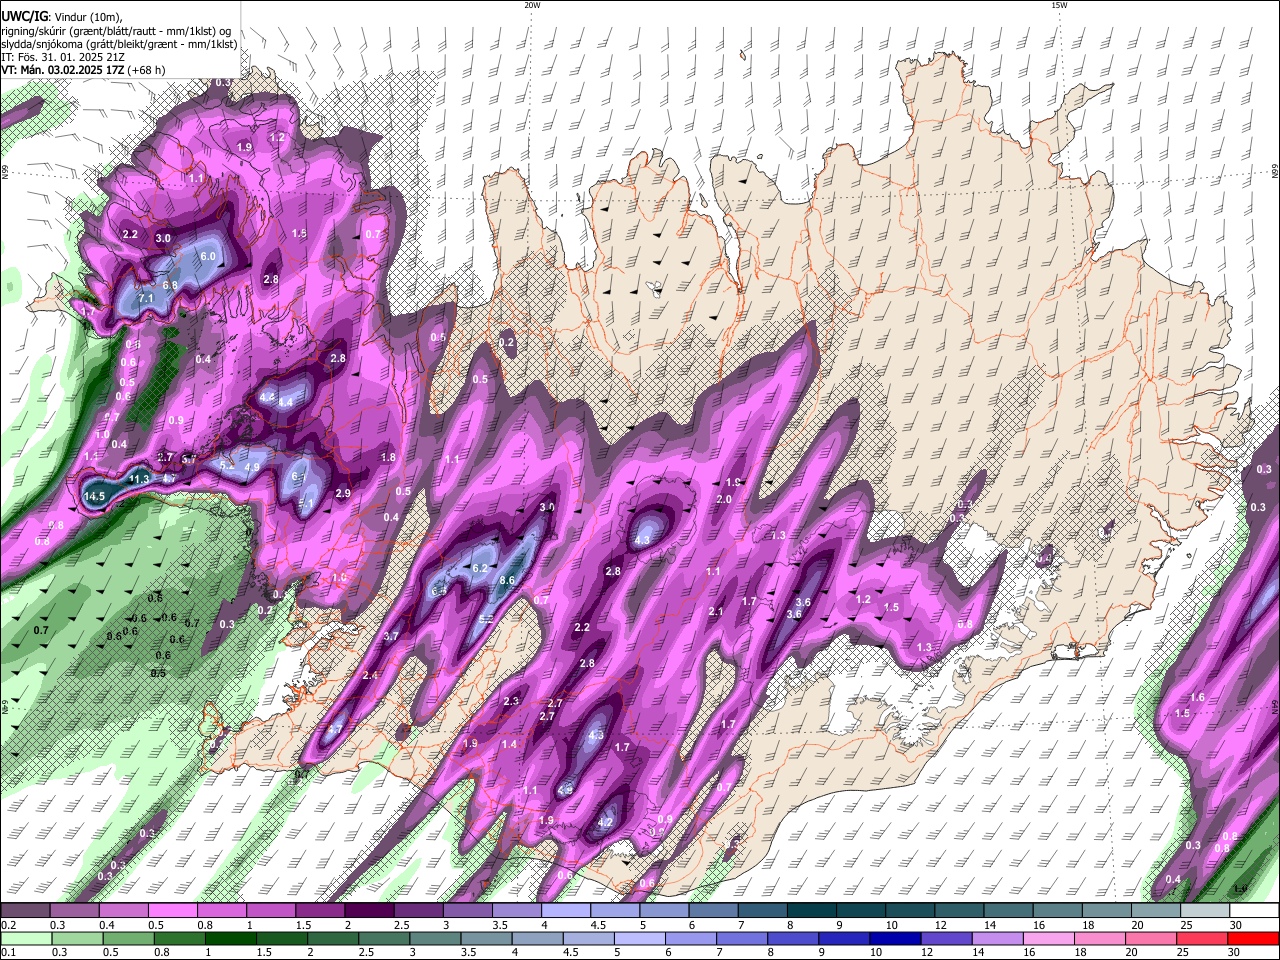
Task: Click the 1.6 value off the east coast
Action: pyautogui.click(x=1198, y=697)
